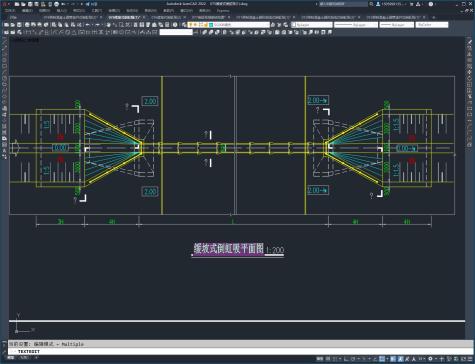The height and width of the screenshot is (364, 475).
Task: Toggle Clean Screen in status bar
Action: [x=463, y=359]
